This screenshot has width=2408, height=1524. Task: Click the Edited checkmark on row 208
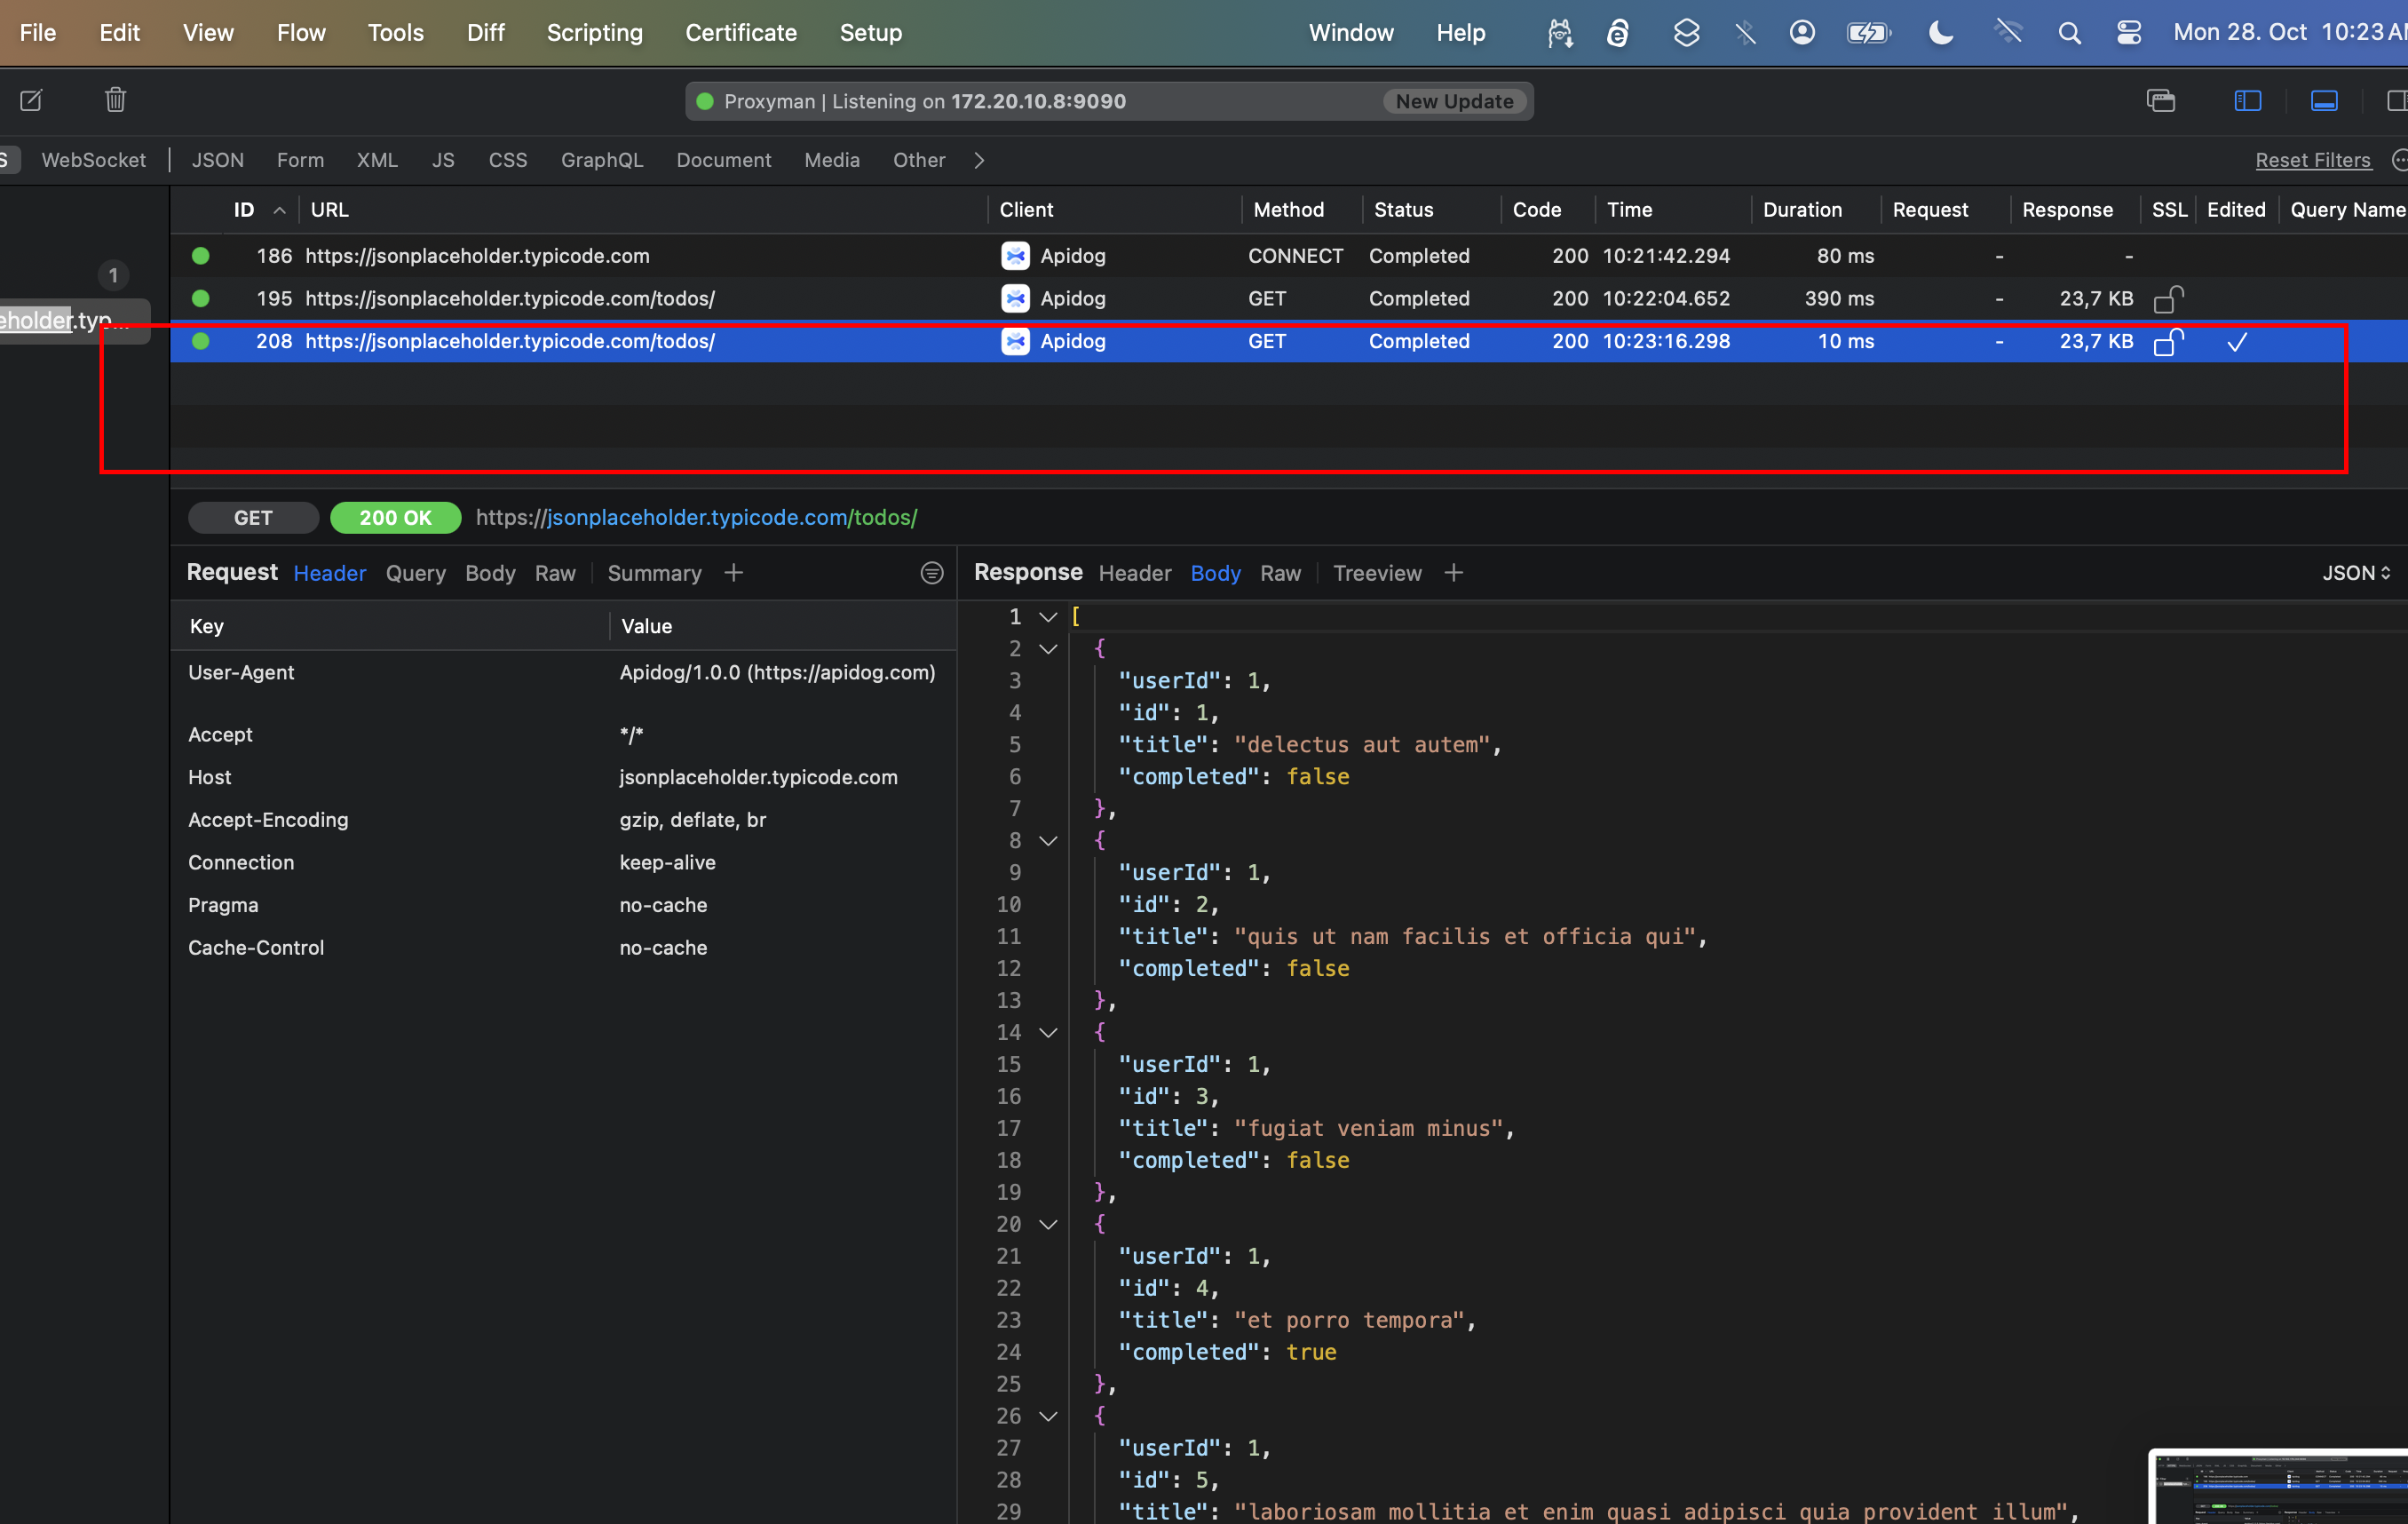point(2237,342)
